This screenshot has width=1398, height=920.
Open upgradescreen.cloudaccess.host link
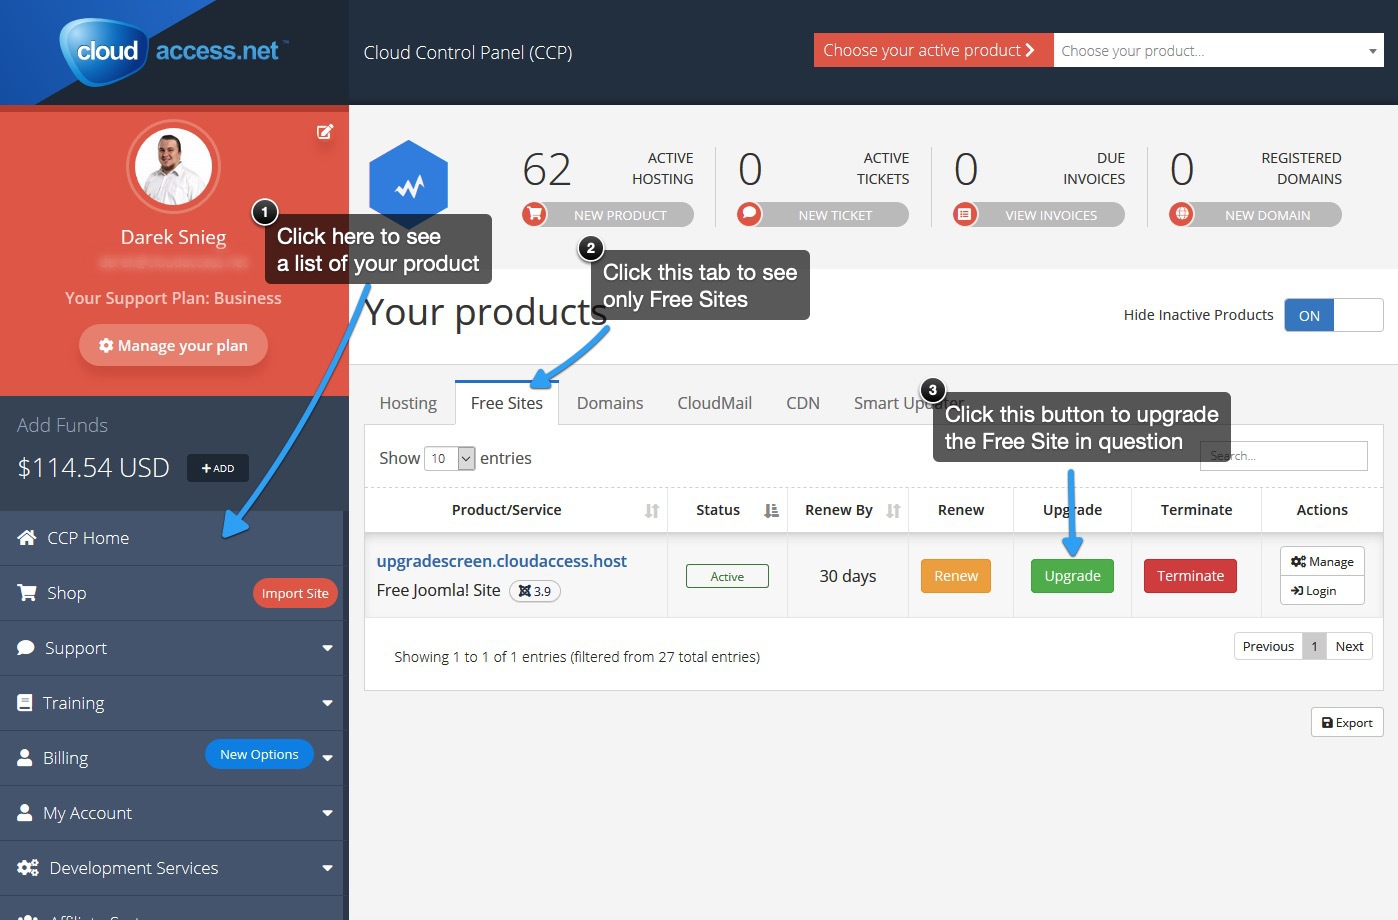point(501,561)
